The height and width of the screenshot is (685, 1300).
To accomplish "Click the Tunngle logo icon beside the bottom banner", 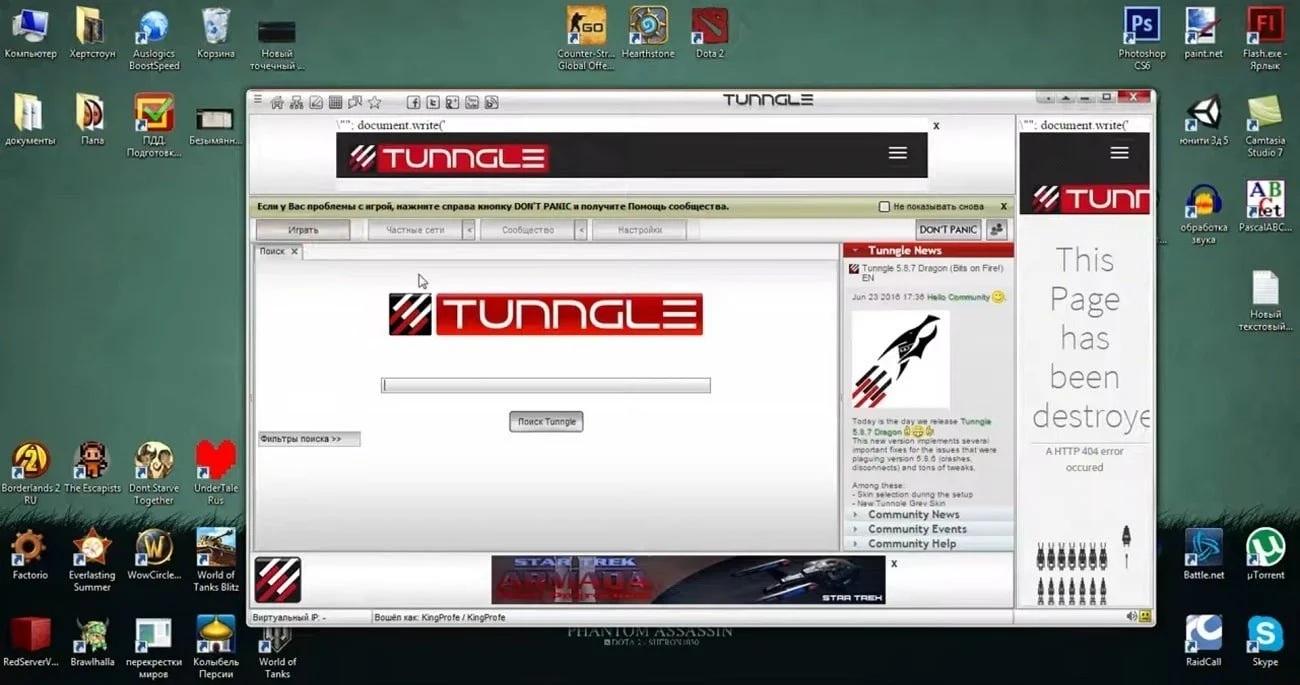I will [x=277, y=580].
